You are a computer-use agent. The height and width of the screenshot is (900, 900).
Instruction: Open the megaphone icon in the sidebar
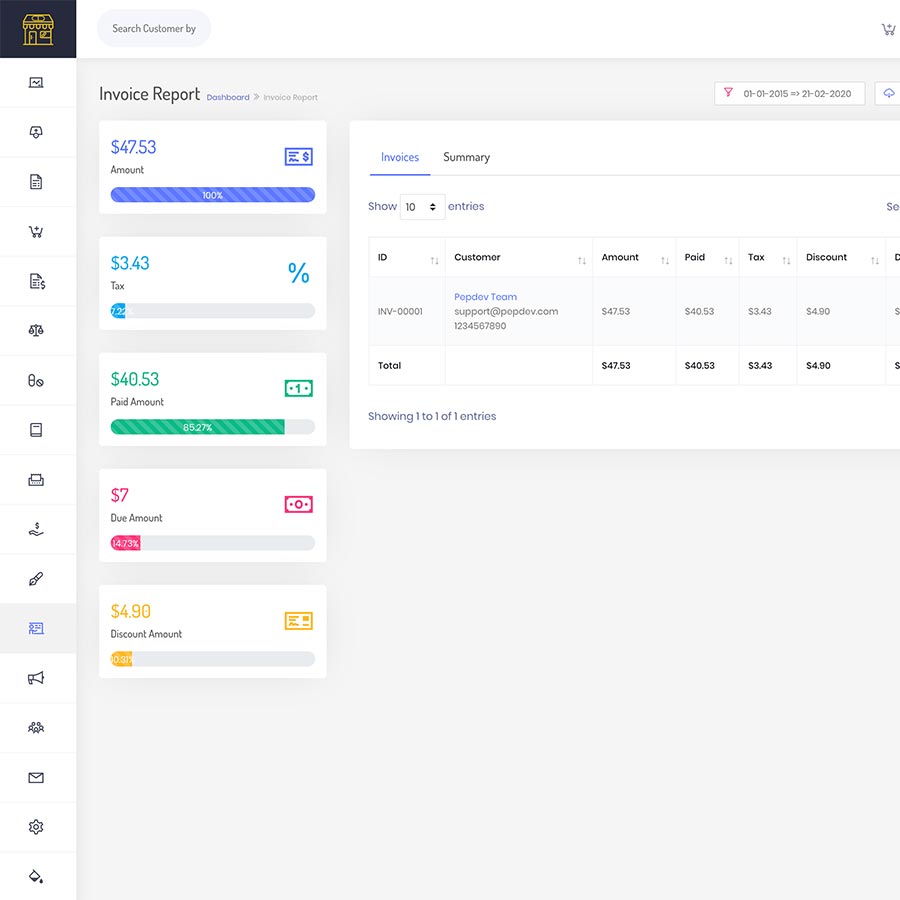[36, 678]
